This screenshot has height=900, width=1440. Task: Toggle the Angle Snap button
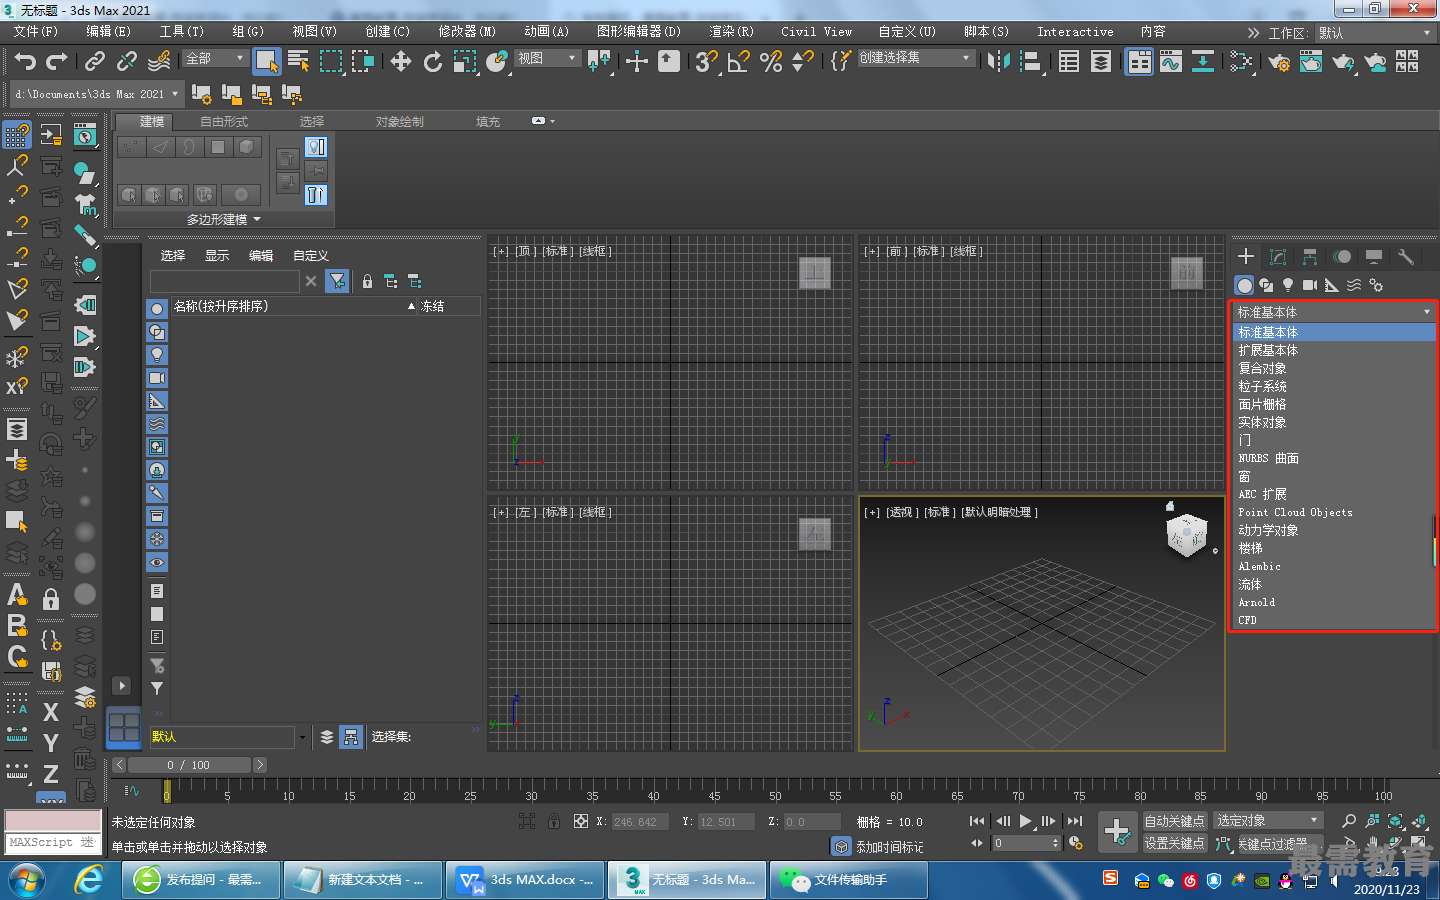pyautogui.click(x=739, y=62)
